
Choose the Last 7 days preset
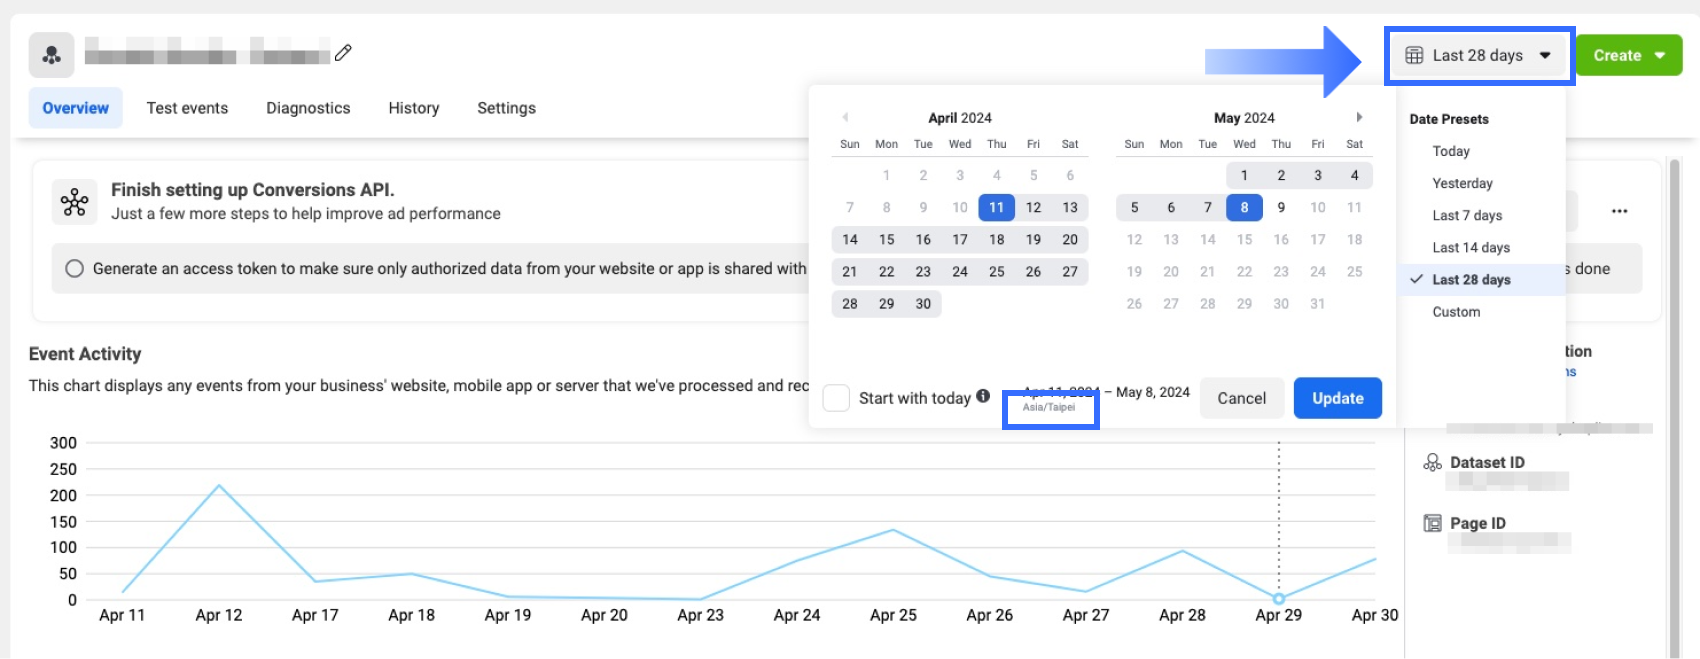(1466, 215)
